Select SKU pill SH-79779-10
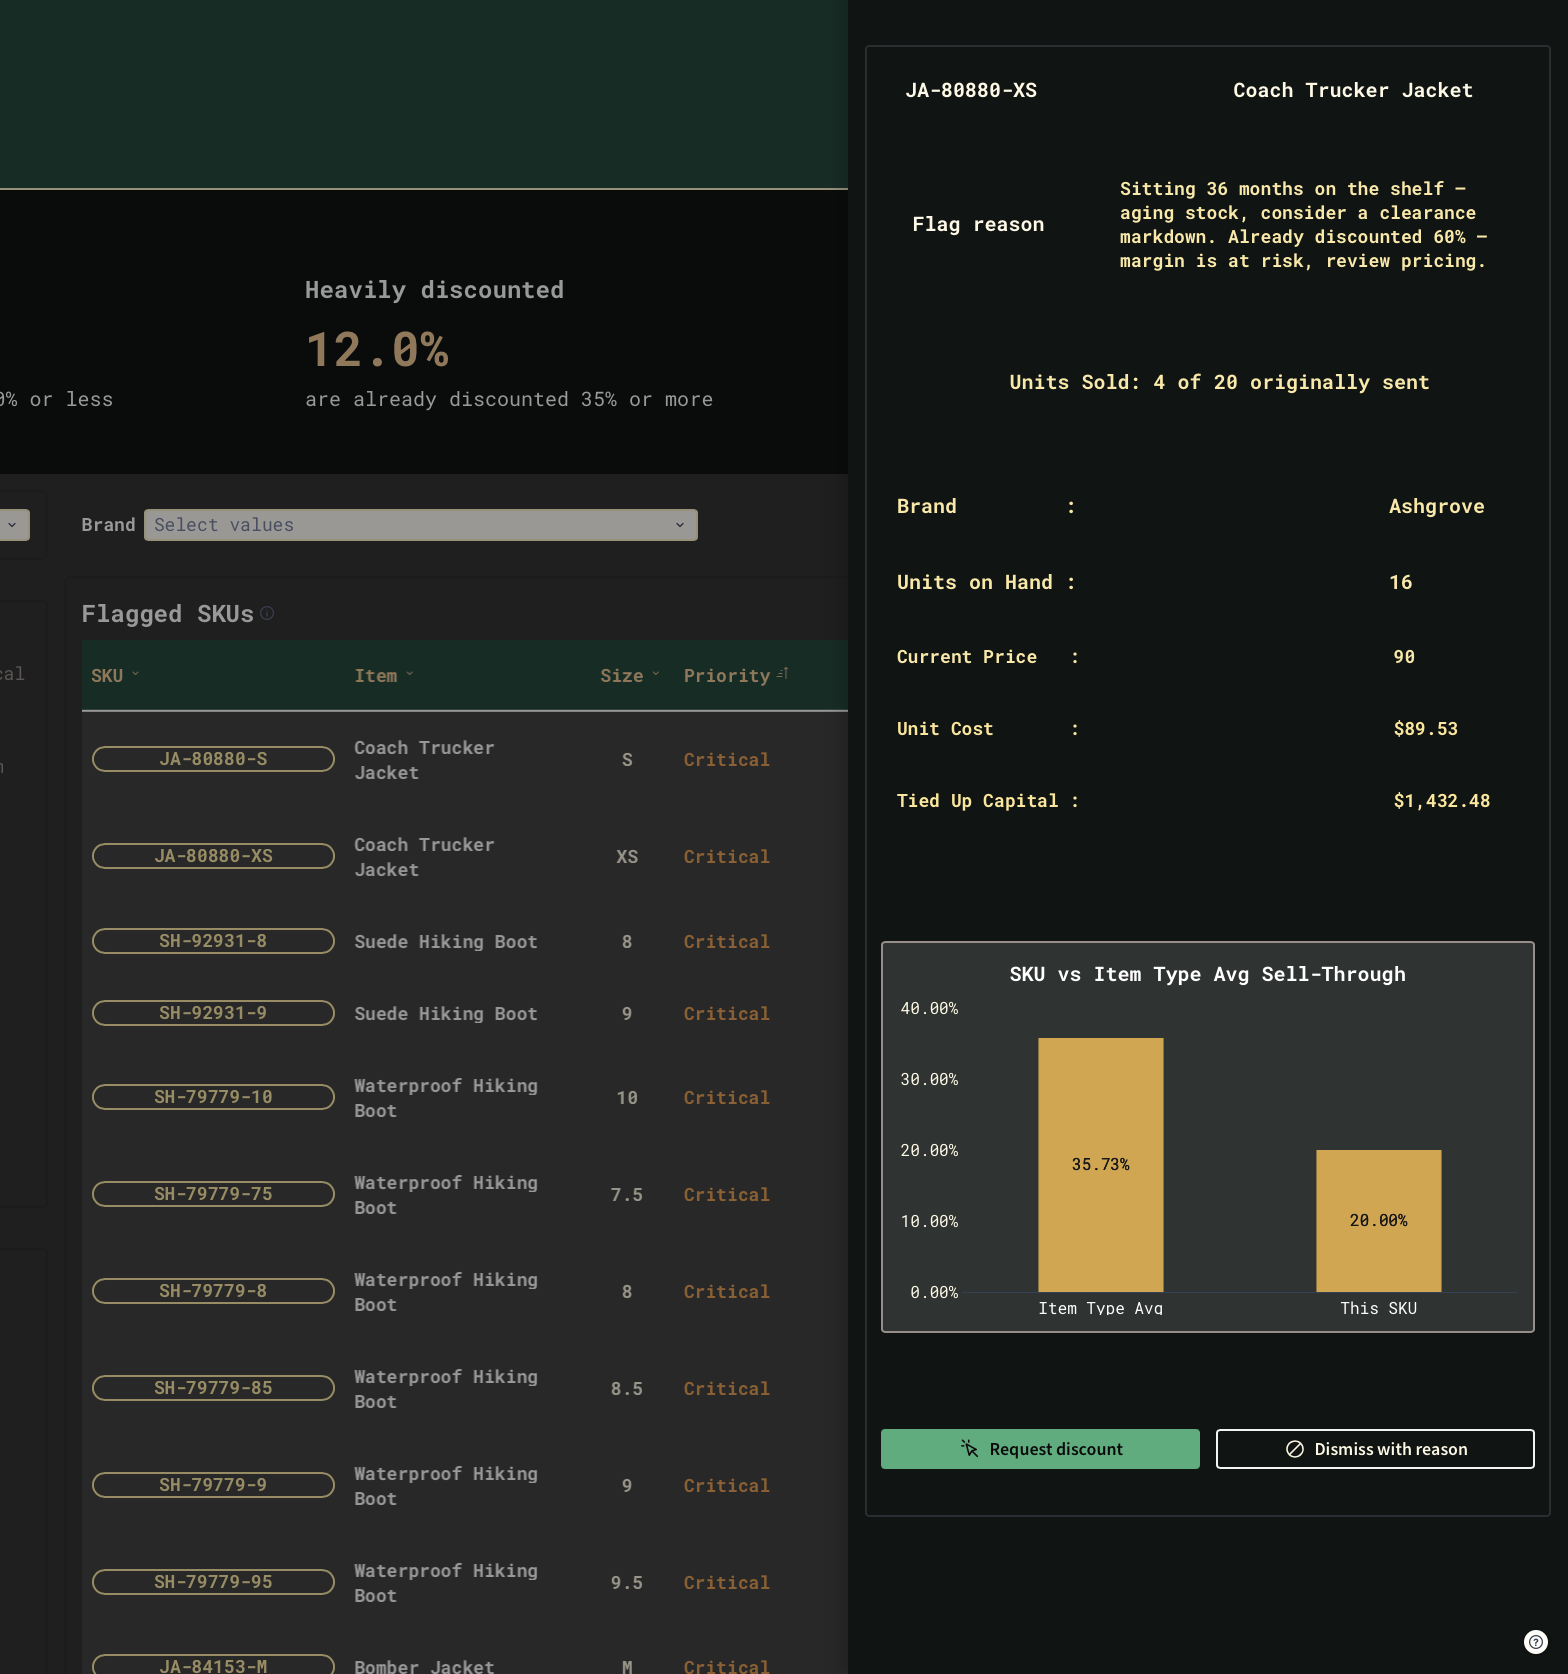This screenshot has height=1674, width=1568. [x=213, y=1097]
